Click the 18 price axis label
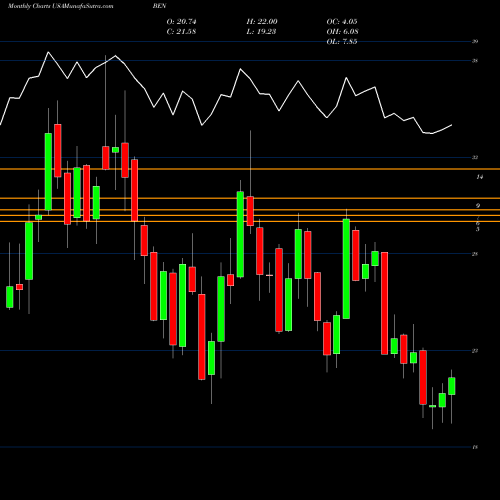 [475, 447]
